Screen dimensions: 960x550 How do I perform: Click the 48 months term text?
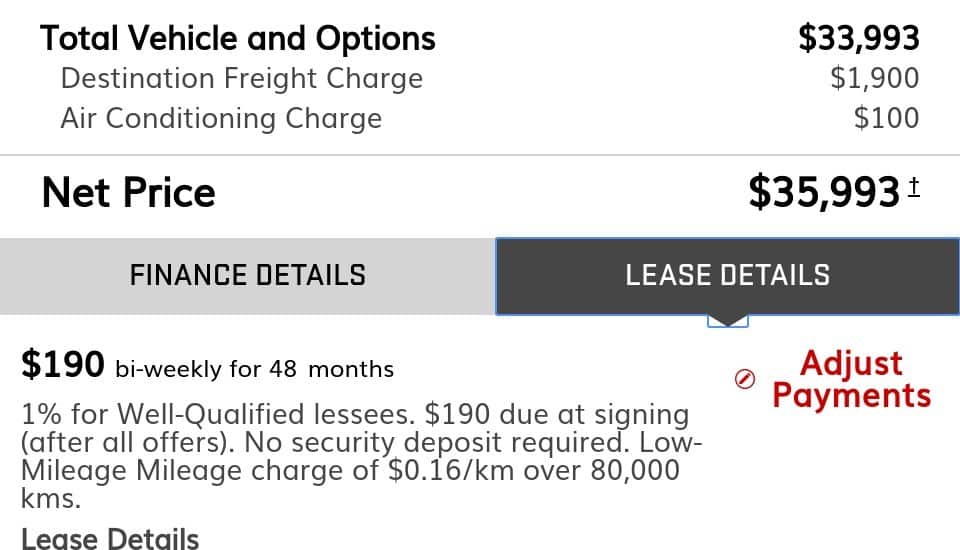(x=331, y=369)
